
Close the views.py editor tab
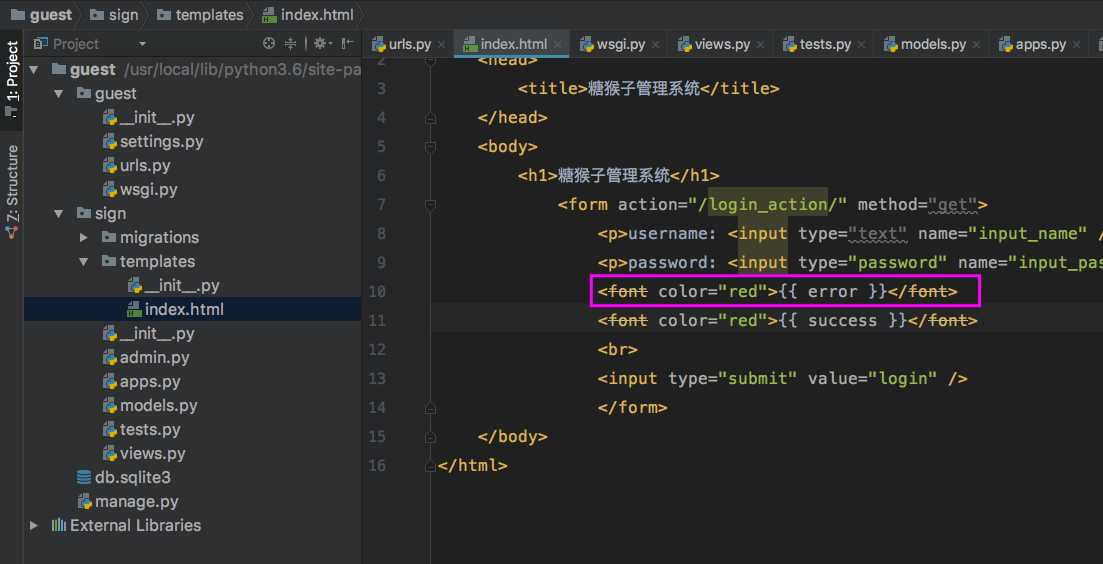coord(761,45)
